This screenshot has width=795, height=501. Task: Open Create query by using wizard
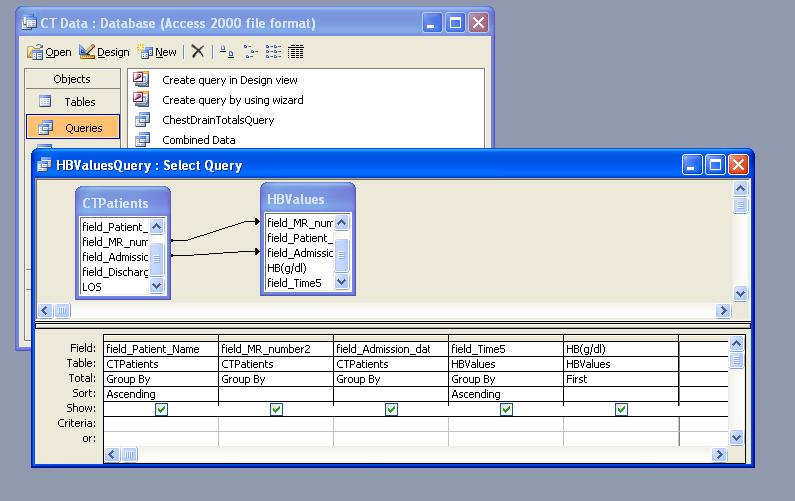point(233,100)
